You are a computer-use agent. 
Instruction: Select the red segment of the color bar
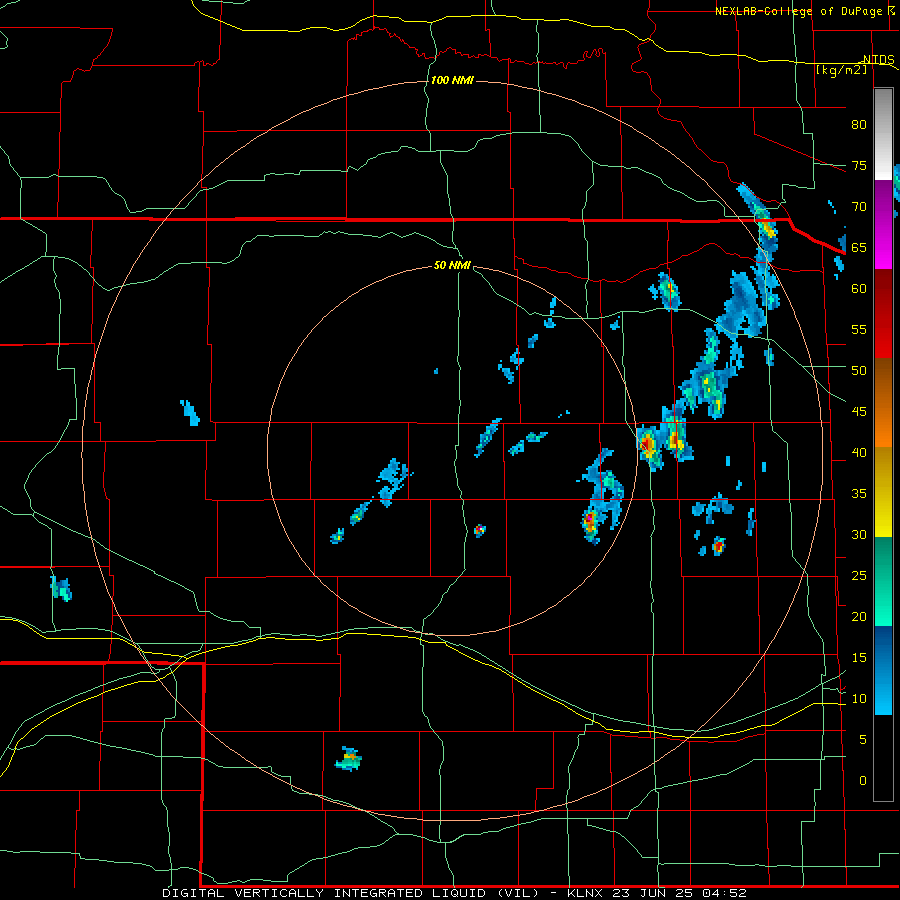pyautogui.click(x=883, y=313)
